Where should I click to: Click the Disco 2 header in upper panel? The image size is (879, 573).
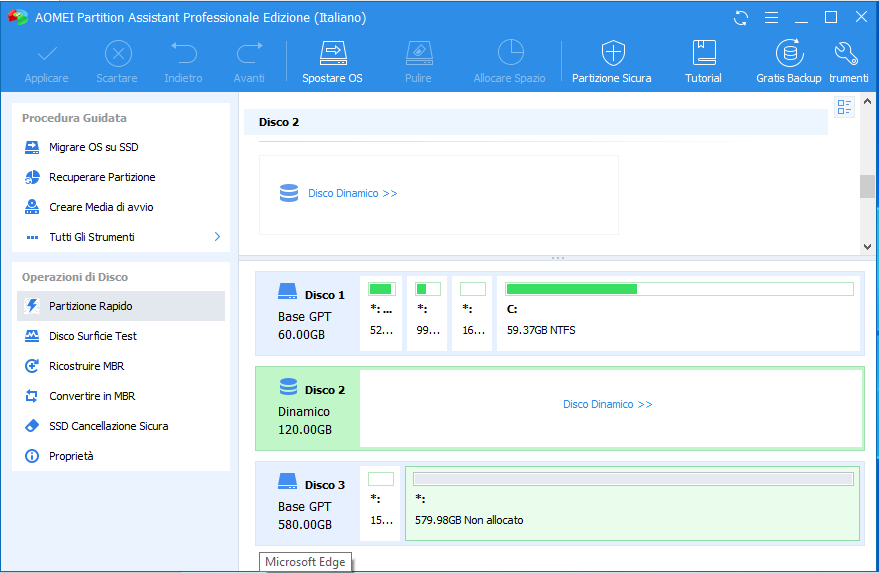(x=535, y=122)
